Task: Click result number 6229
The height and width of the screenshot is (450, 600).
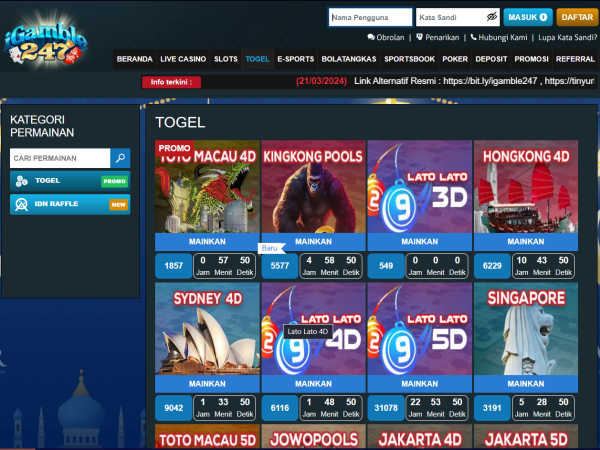Action: (492, 266)
